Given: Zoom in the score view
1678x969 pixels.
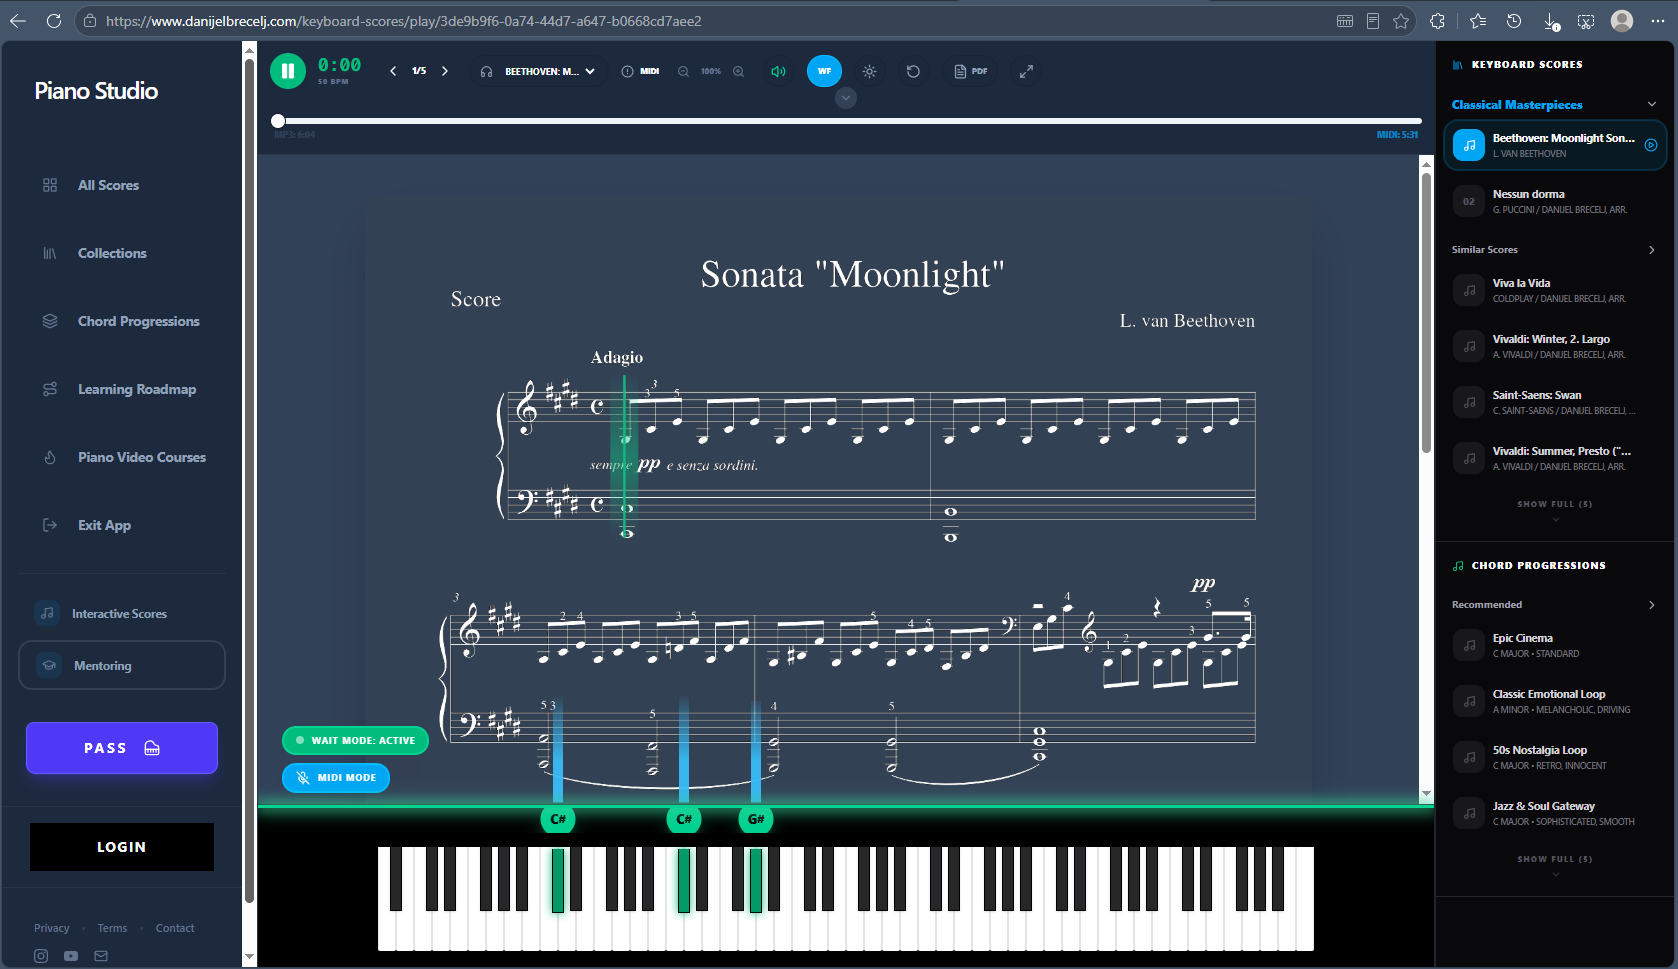Looking at the screenshot, I should [x=738, y=71].
